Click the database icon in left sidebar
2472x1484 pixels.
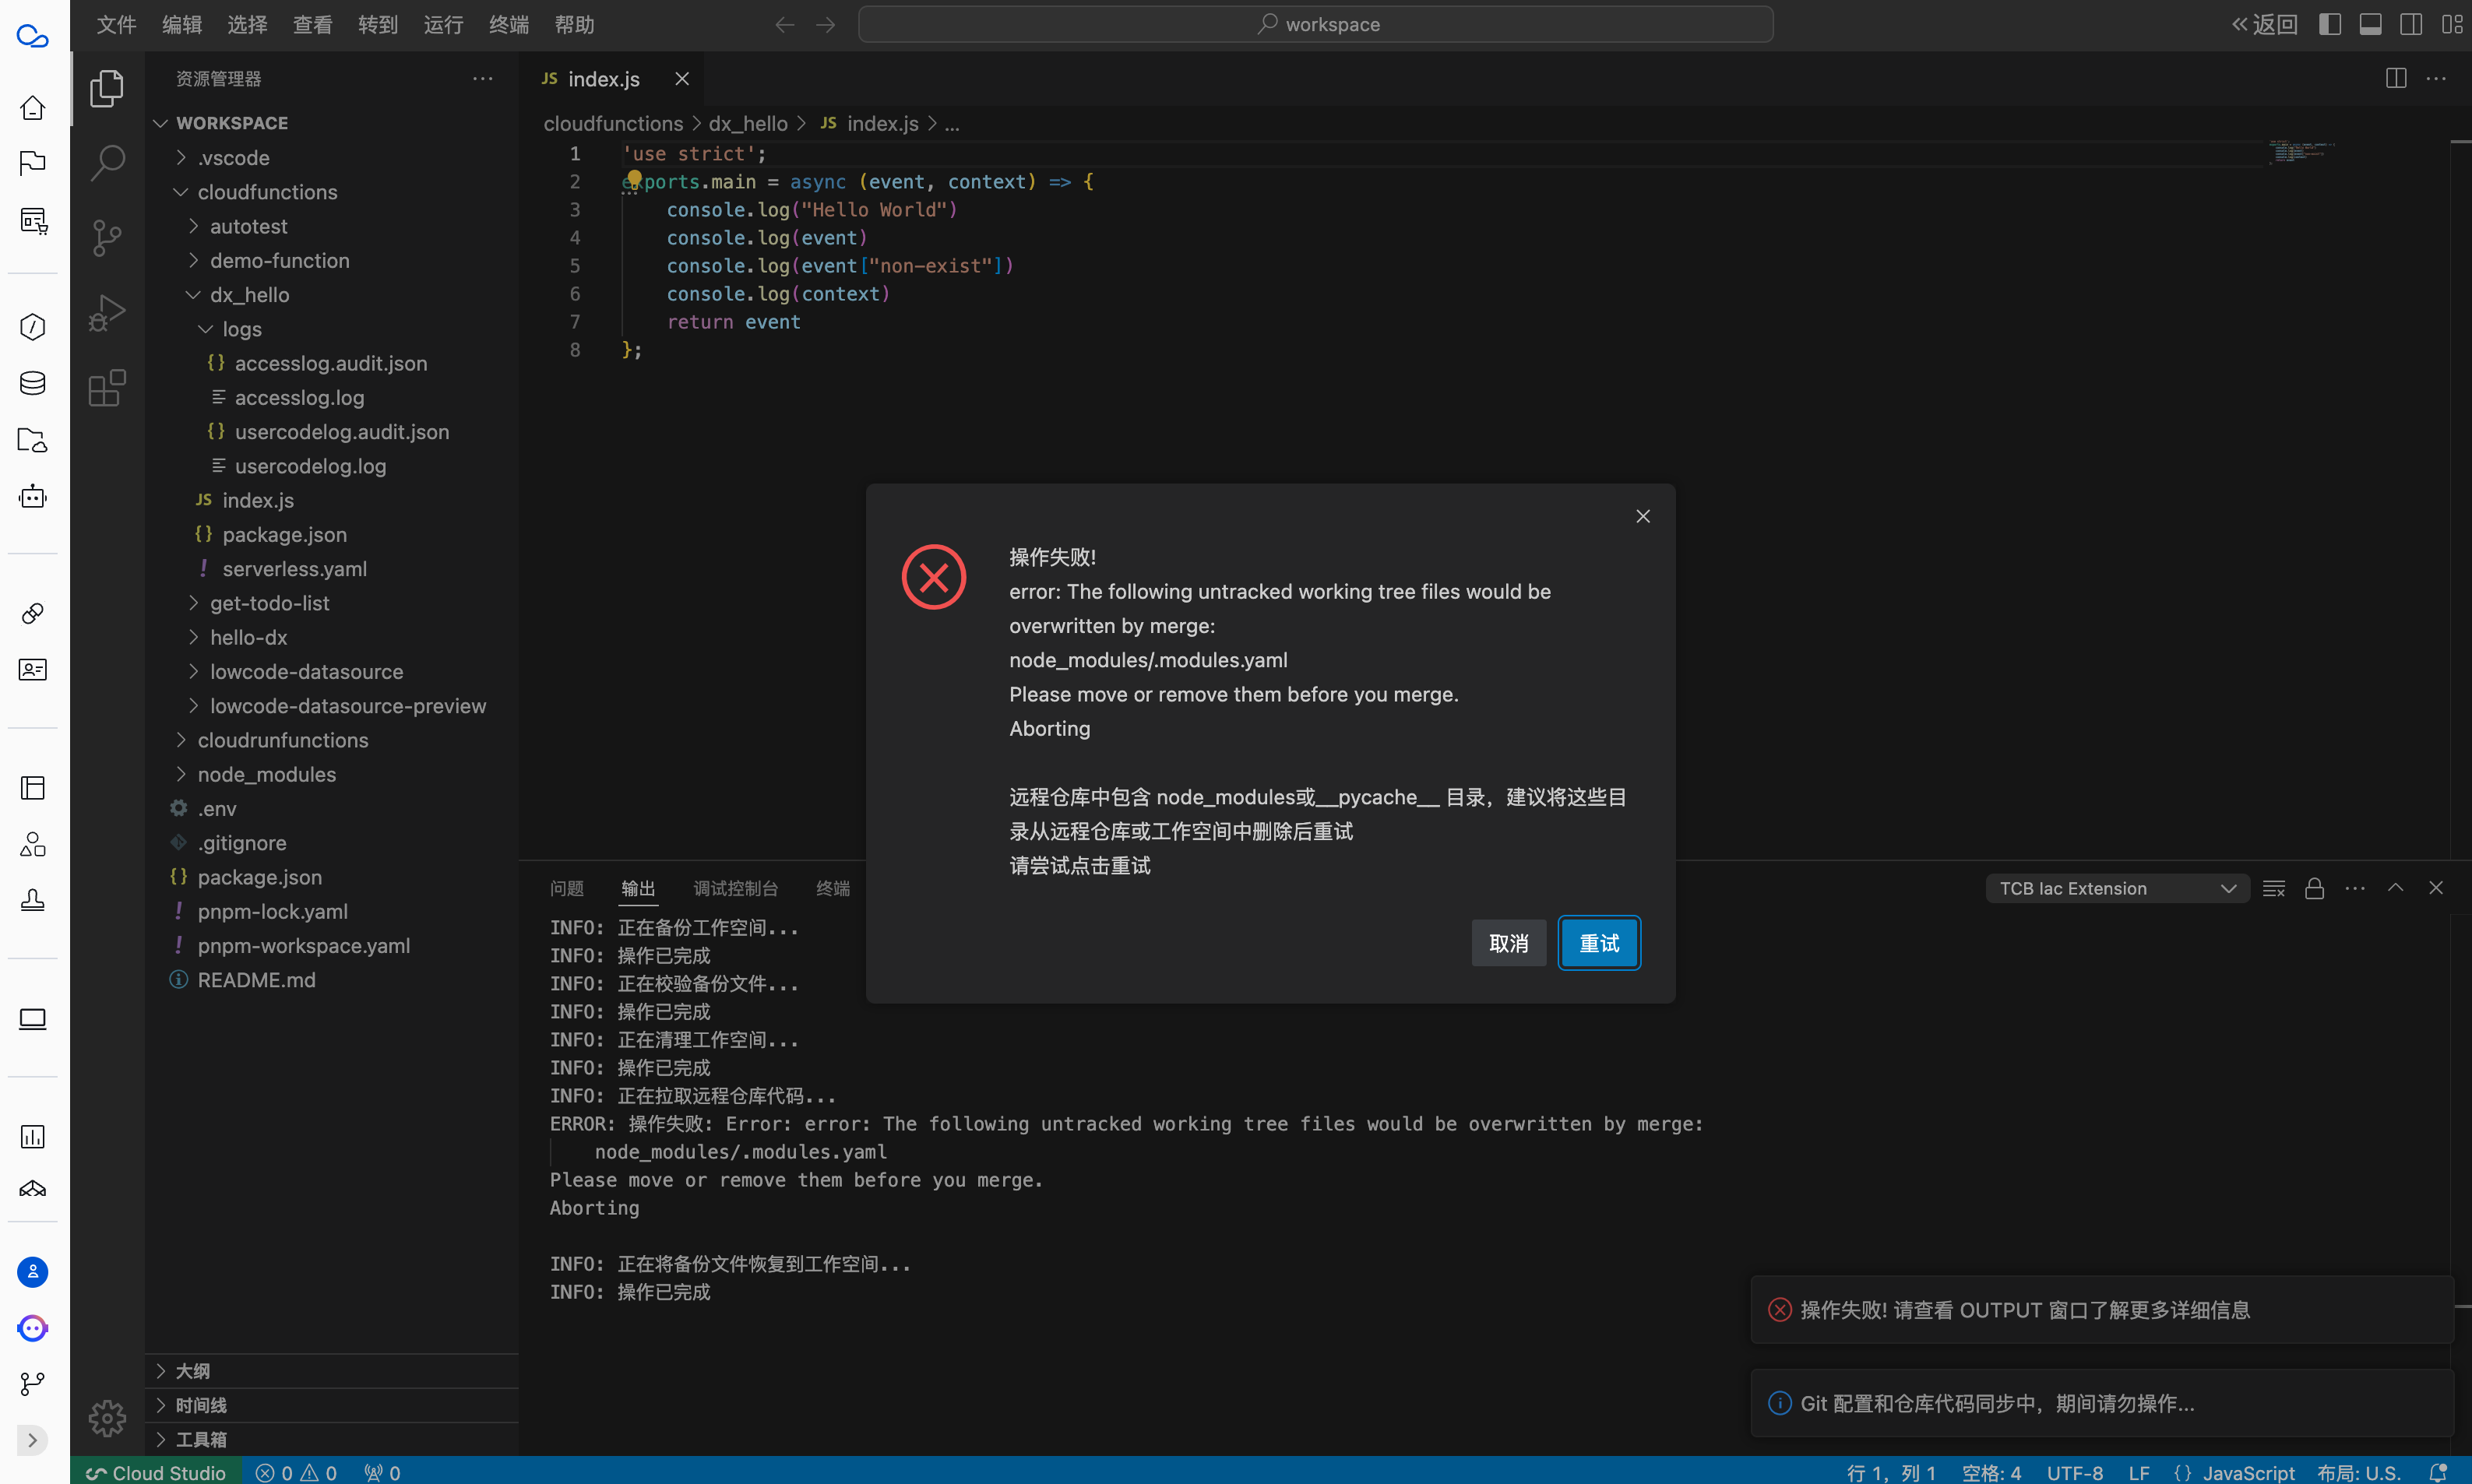click(x=33, y=383)
